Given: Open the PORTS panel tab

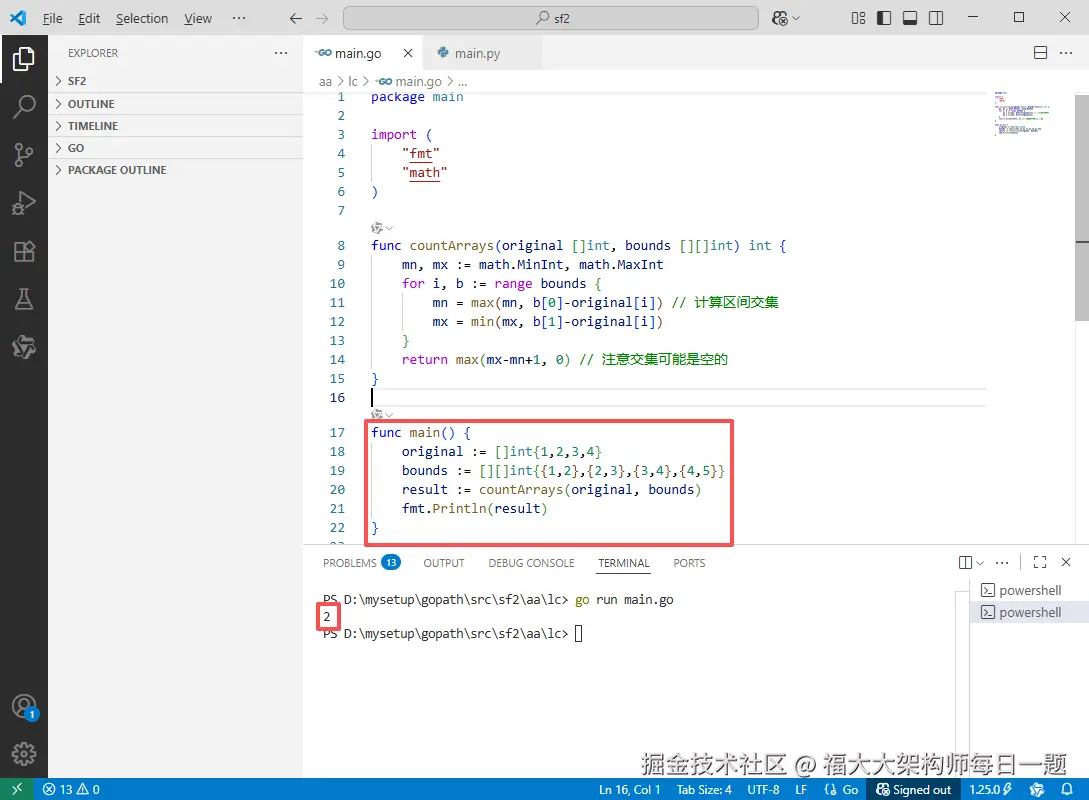Looking at the screenshot, I should pyautogui.click(x=689, y=562).
